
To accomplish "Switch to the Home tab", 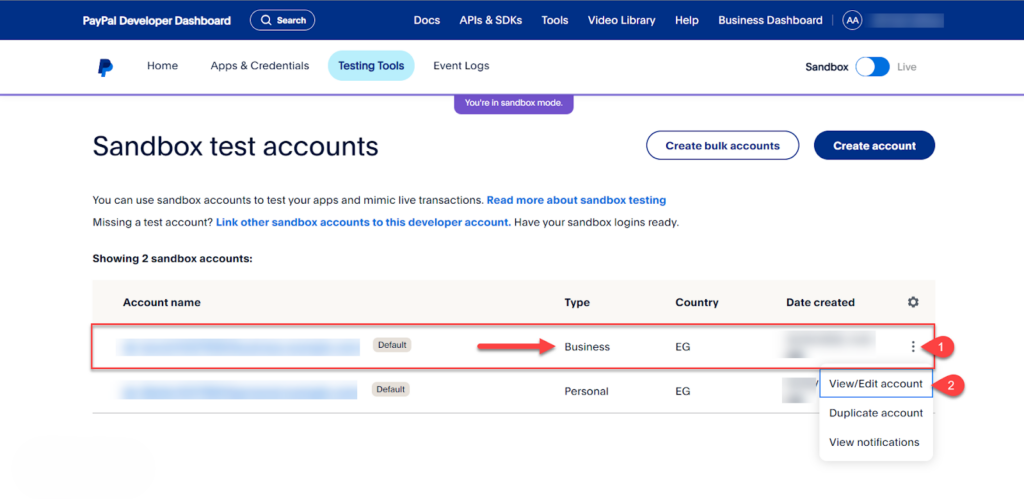I will pyautogui.click(x=162, y=66).
